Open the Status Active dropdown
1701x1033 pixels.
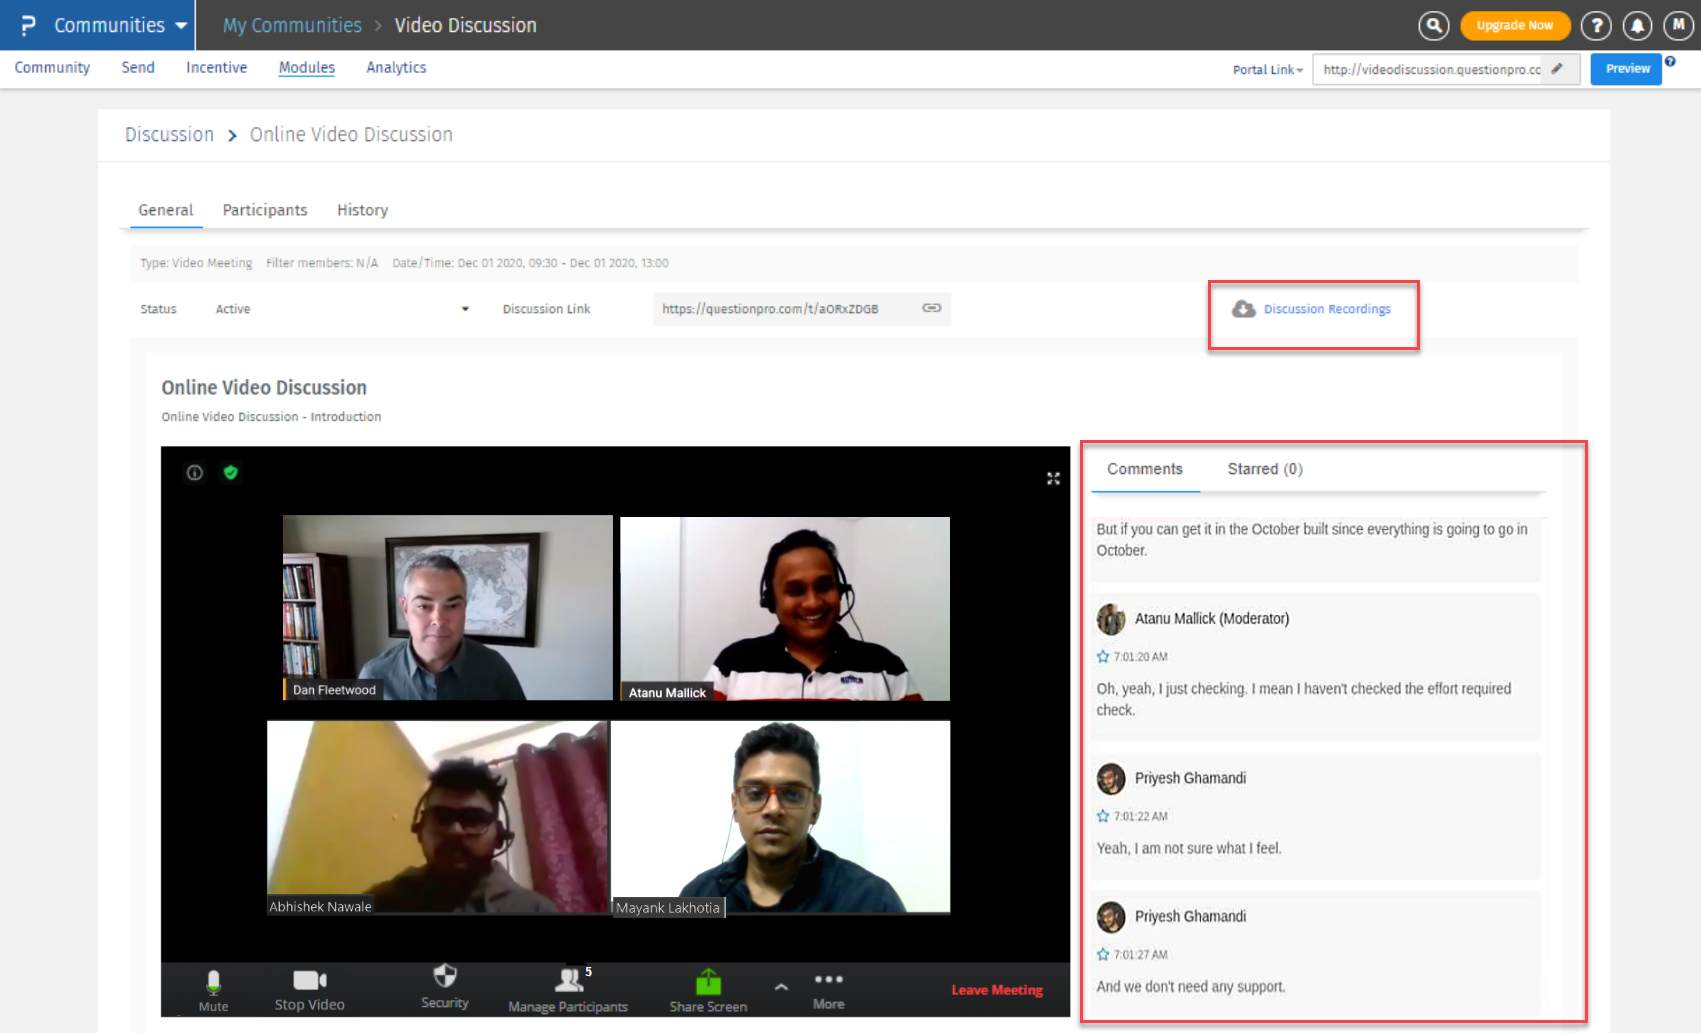[x=341, y=309]
